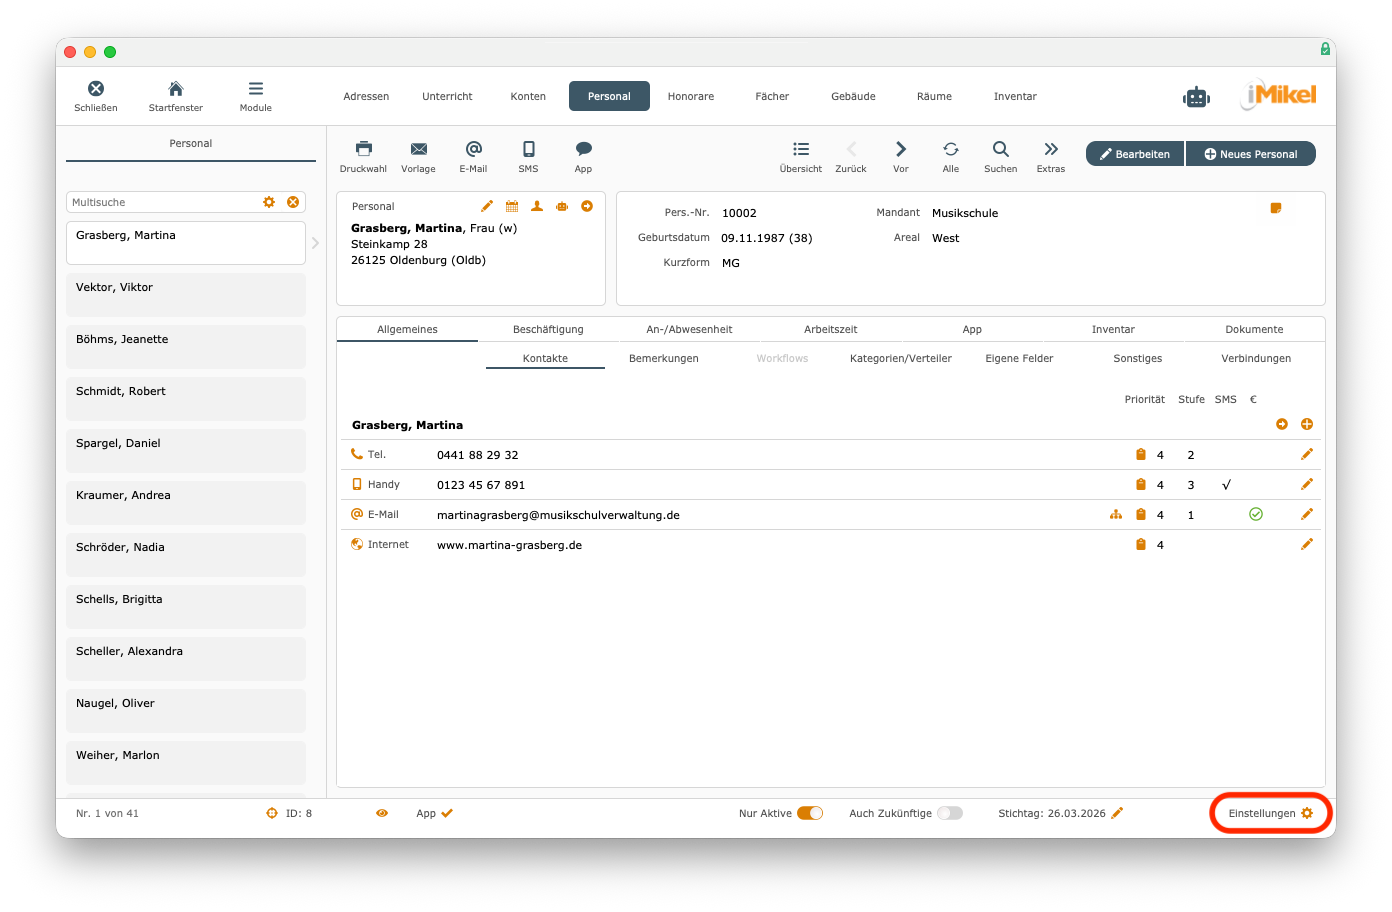1392x912 pixels.
Task: Click the Bearbeiten button
Action: click(x=1134, y=154)
